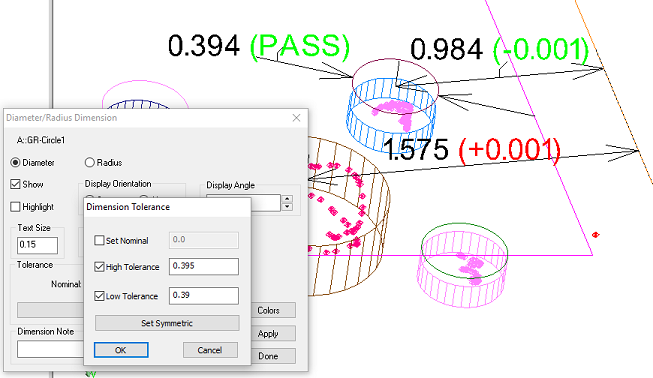Click the Low Tolerance value field
Viewport: 653px width, 378px height.
[204, 296]
